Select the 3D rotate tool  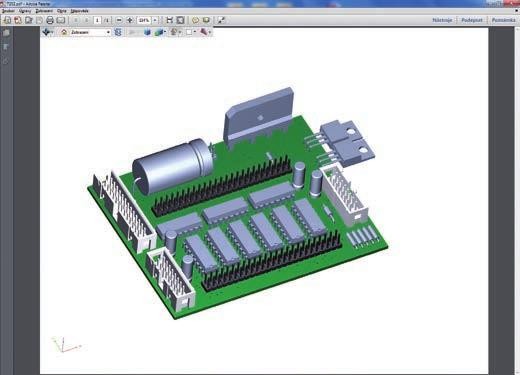47,32
